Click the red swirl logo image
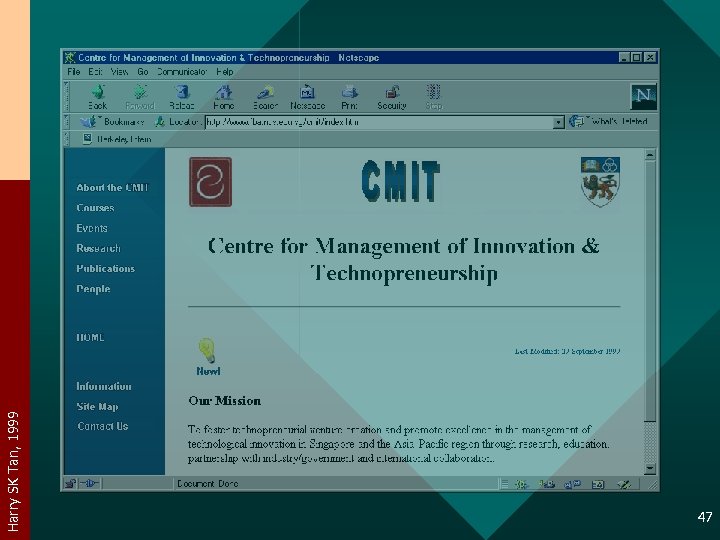Viewport: 720px width, 540px height. [x=210, y=182]
